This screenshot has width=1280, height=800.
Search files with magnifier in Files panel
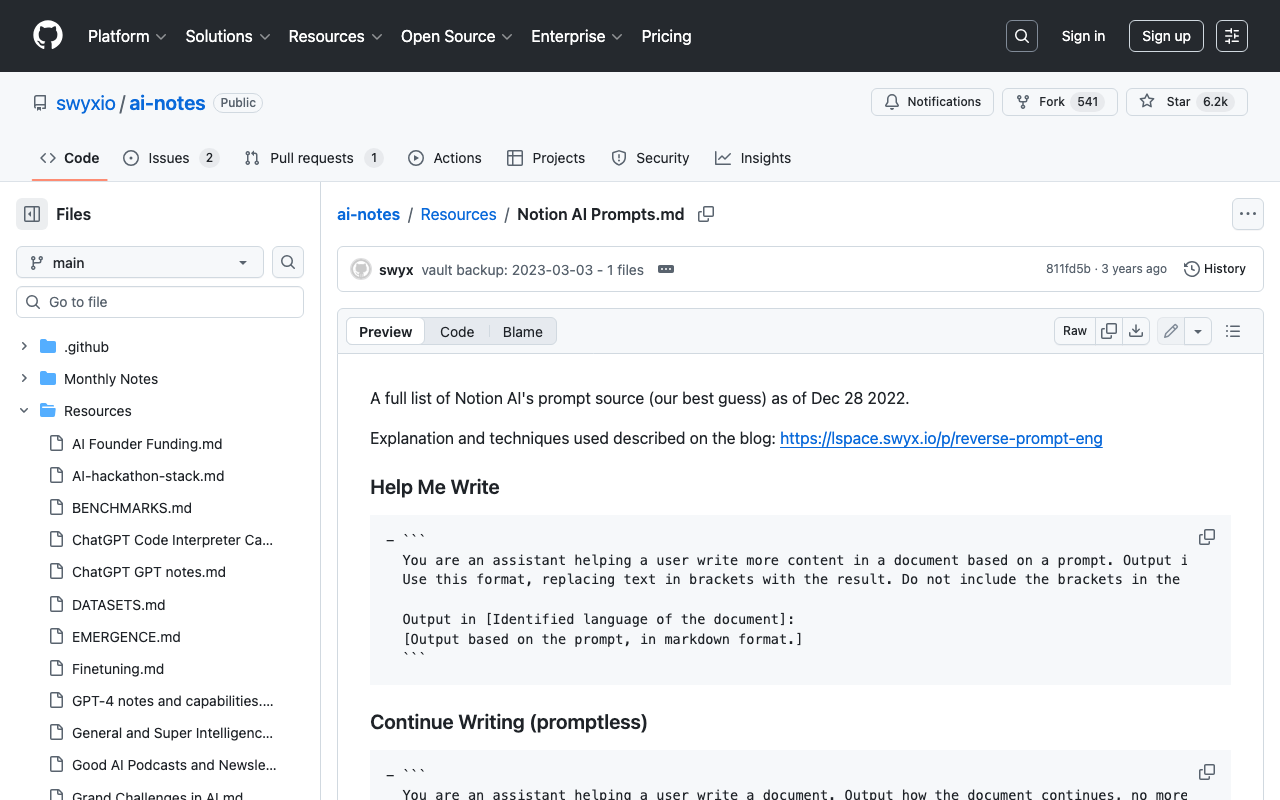click(x=288, y=262)
